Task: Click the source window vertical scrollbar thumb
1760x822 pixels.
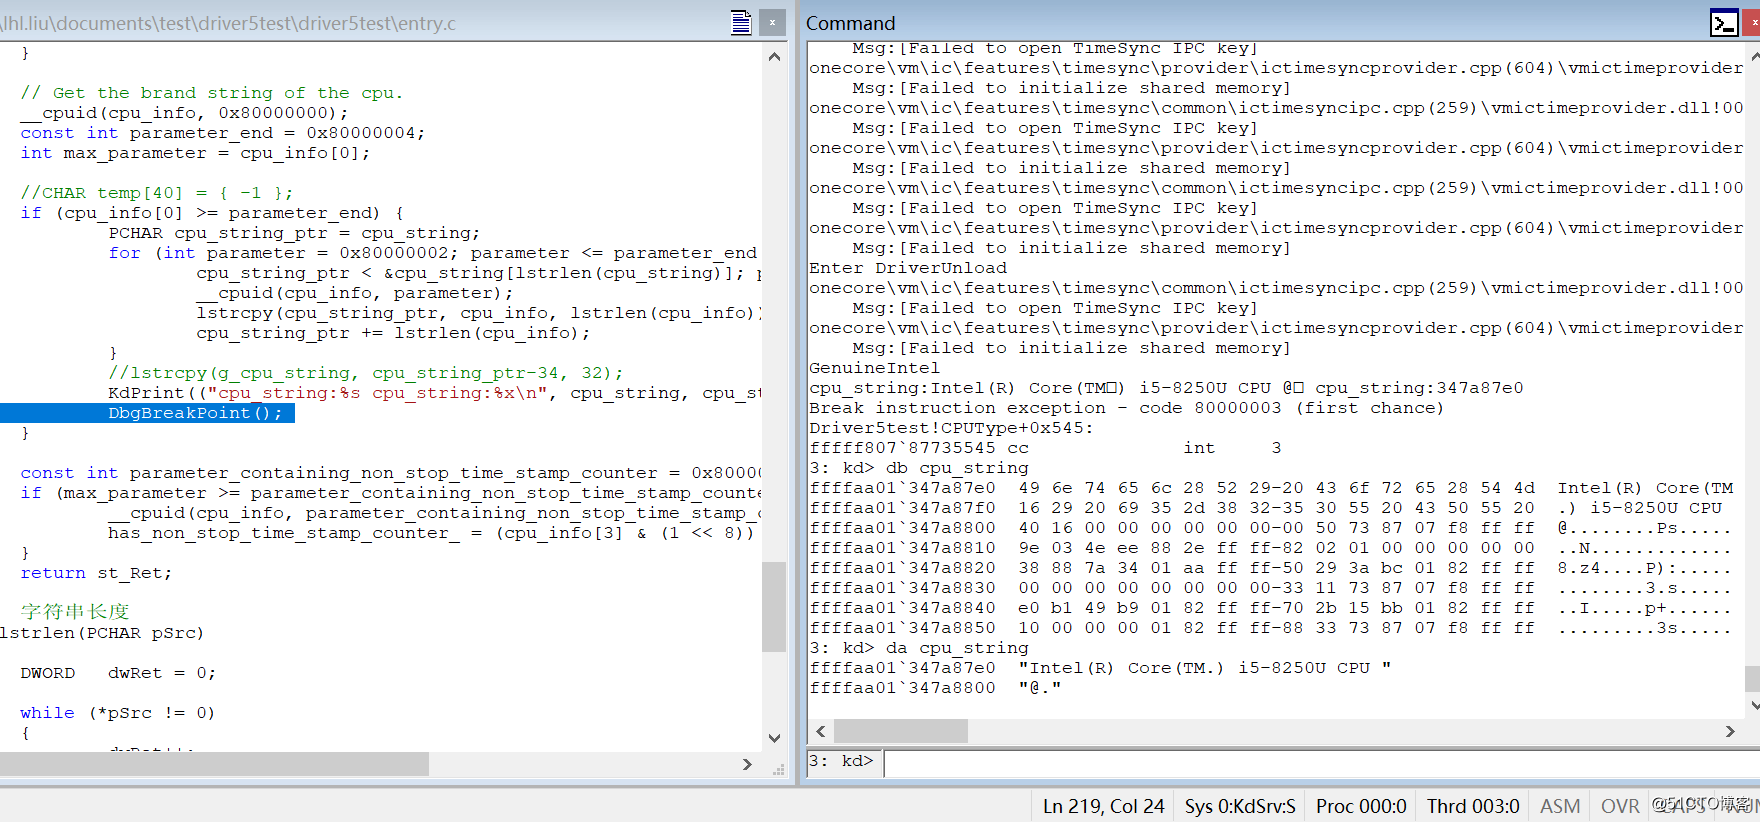Action: tap(774, 606)
